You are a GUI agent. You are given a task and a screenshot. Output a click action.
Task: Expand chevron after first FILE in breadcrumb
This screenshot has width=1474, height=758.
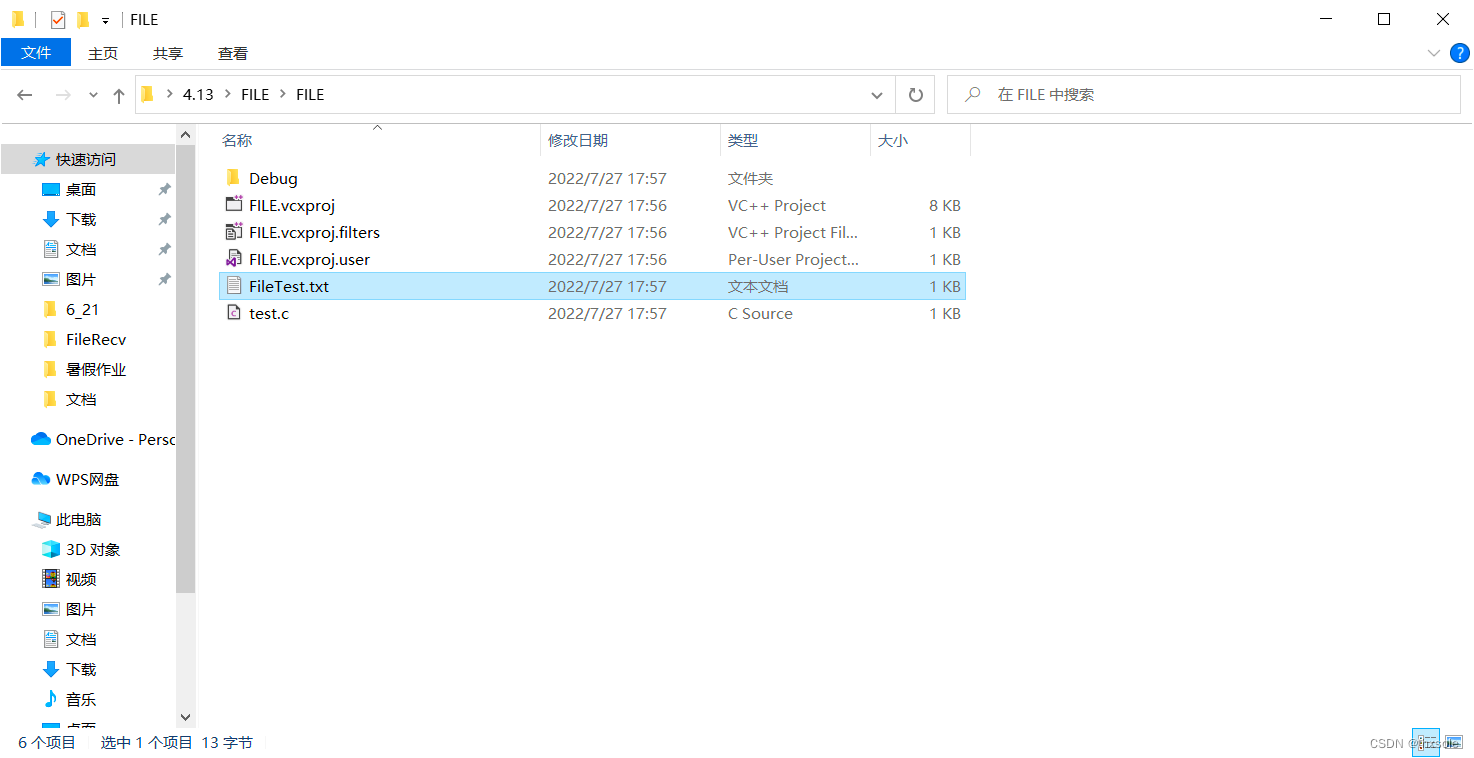[x=283, y=95]
